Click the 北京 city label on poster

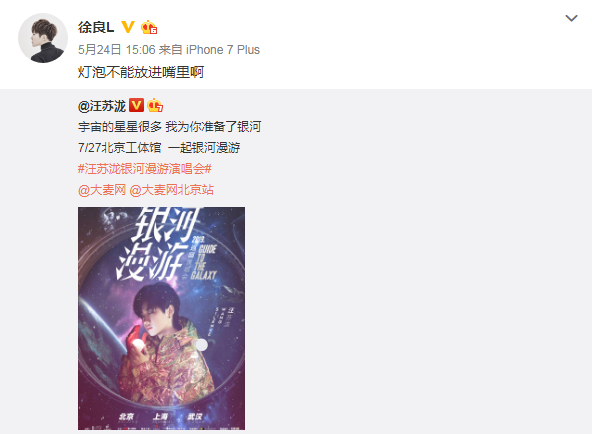click(x=126, y=416)
